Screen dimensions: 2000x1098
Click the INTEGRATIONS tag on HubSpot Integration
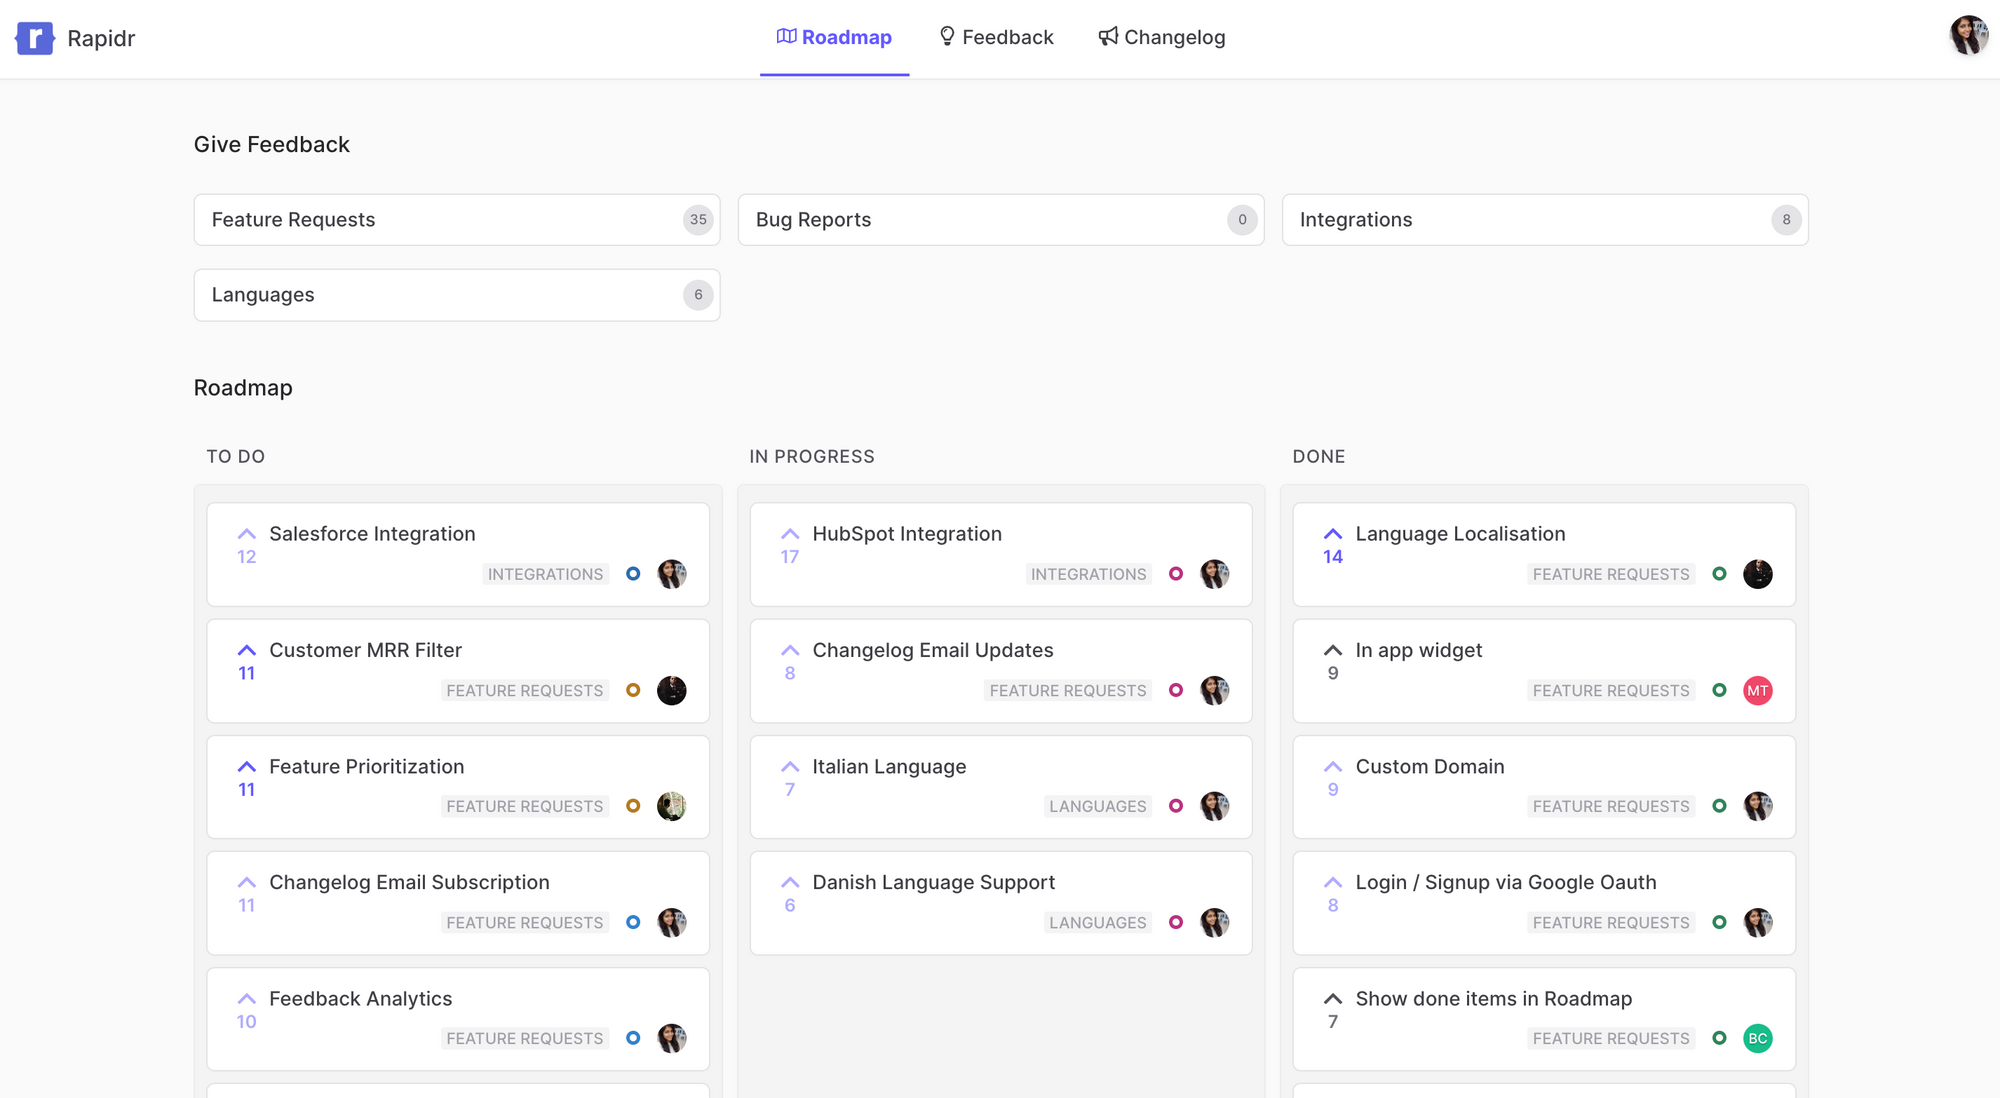coord(1088,574)
